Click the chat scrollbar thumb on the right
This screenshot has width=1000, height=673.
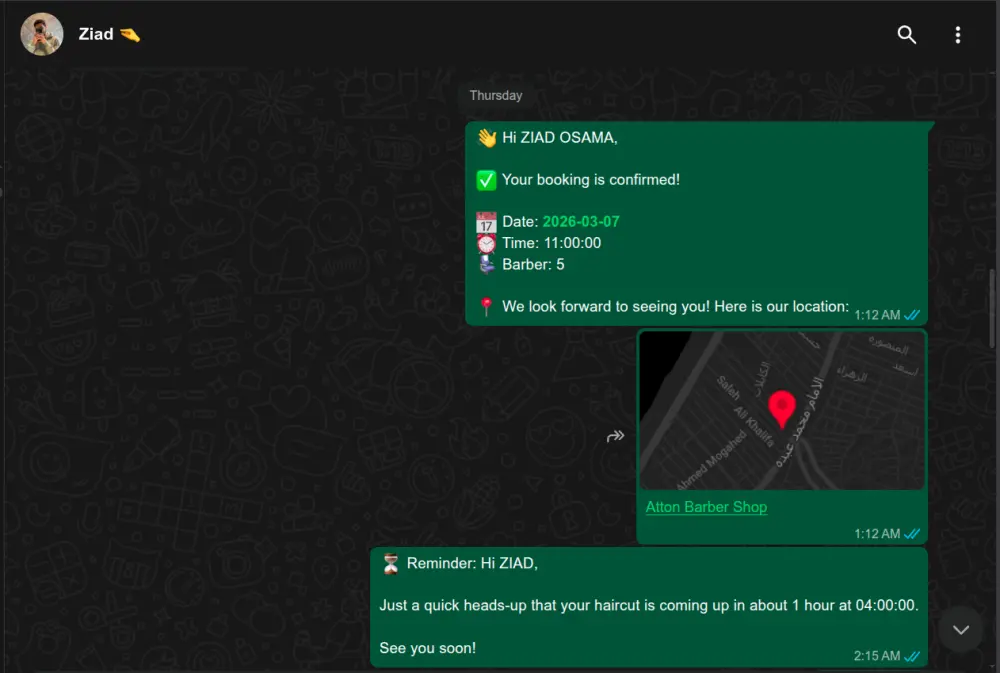point(992,309)
